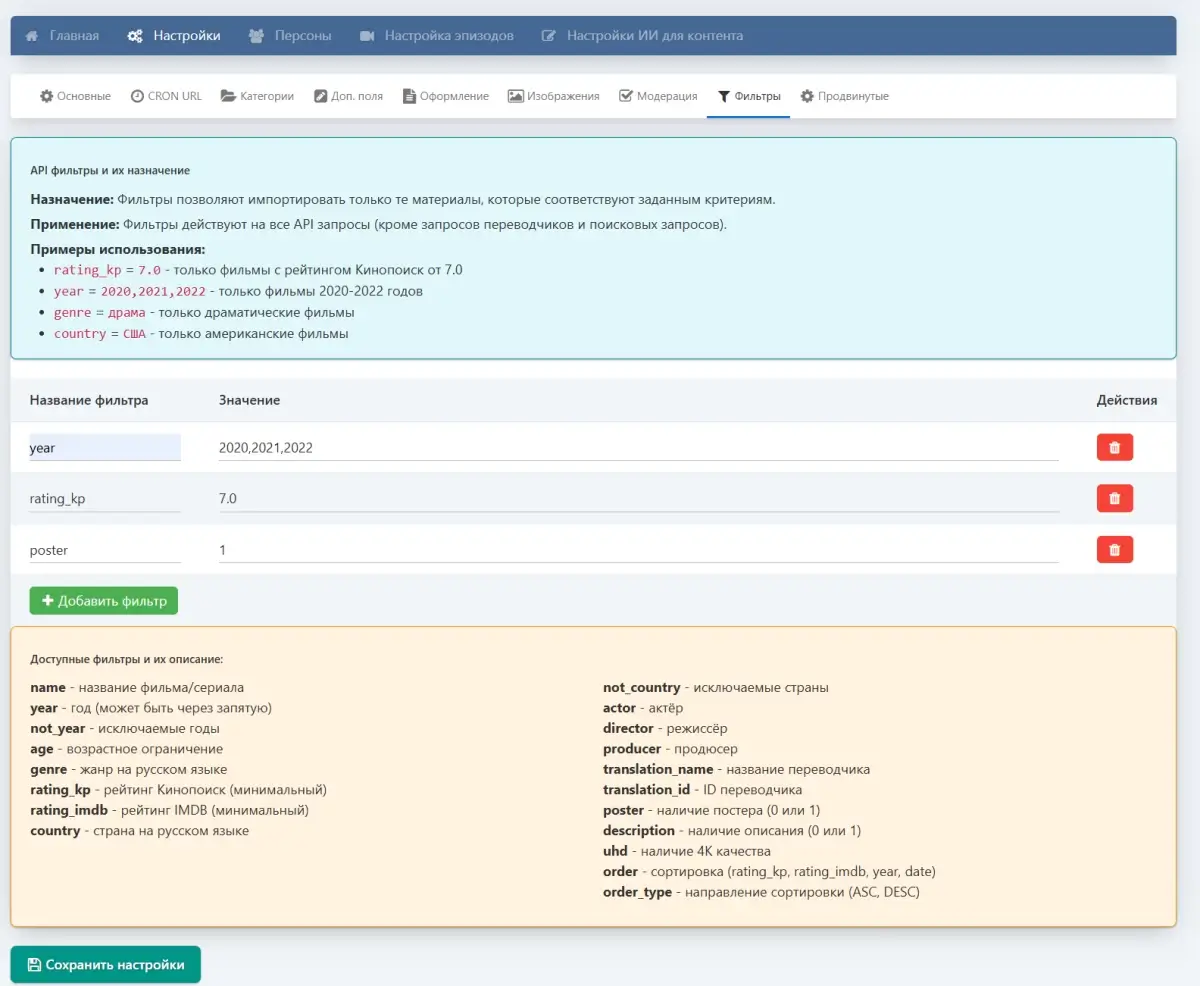The height and width of the screenshot is (986, 1200).
Task: Switch to the Продвинутые tab
Action: click(844, 96)
